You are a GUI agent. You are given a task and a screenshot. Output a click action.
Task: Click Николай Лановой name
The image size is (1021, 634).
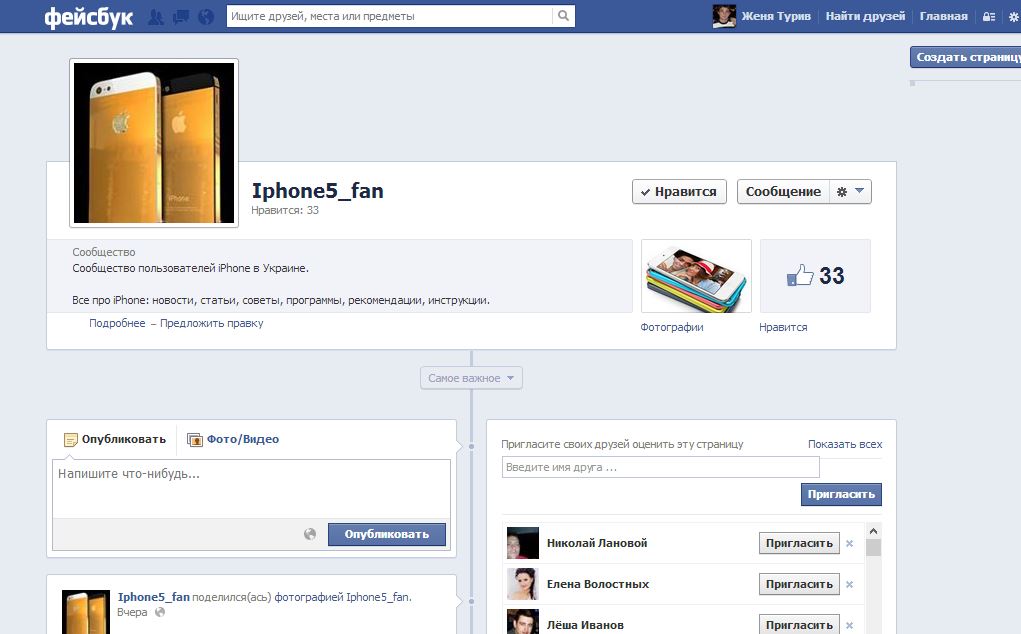(597, 543)
